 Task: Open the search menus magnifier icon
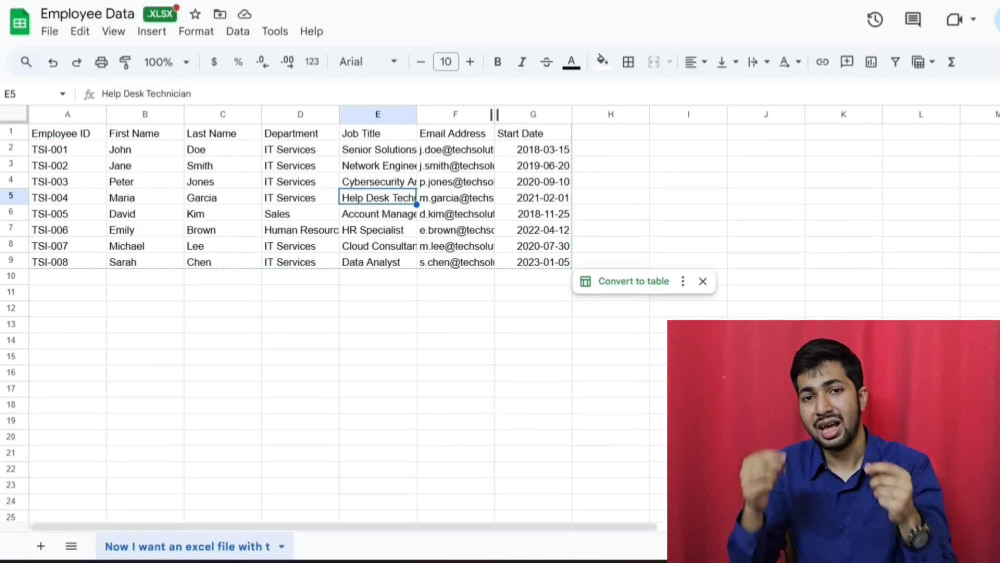(x=26, y=62)
